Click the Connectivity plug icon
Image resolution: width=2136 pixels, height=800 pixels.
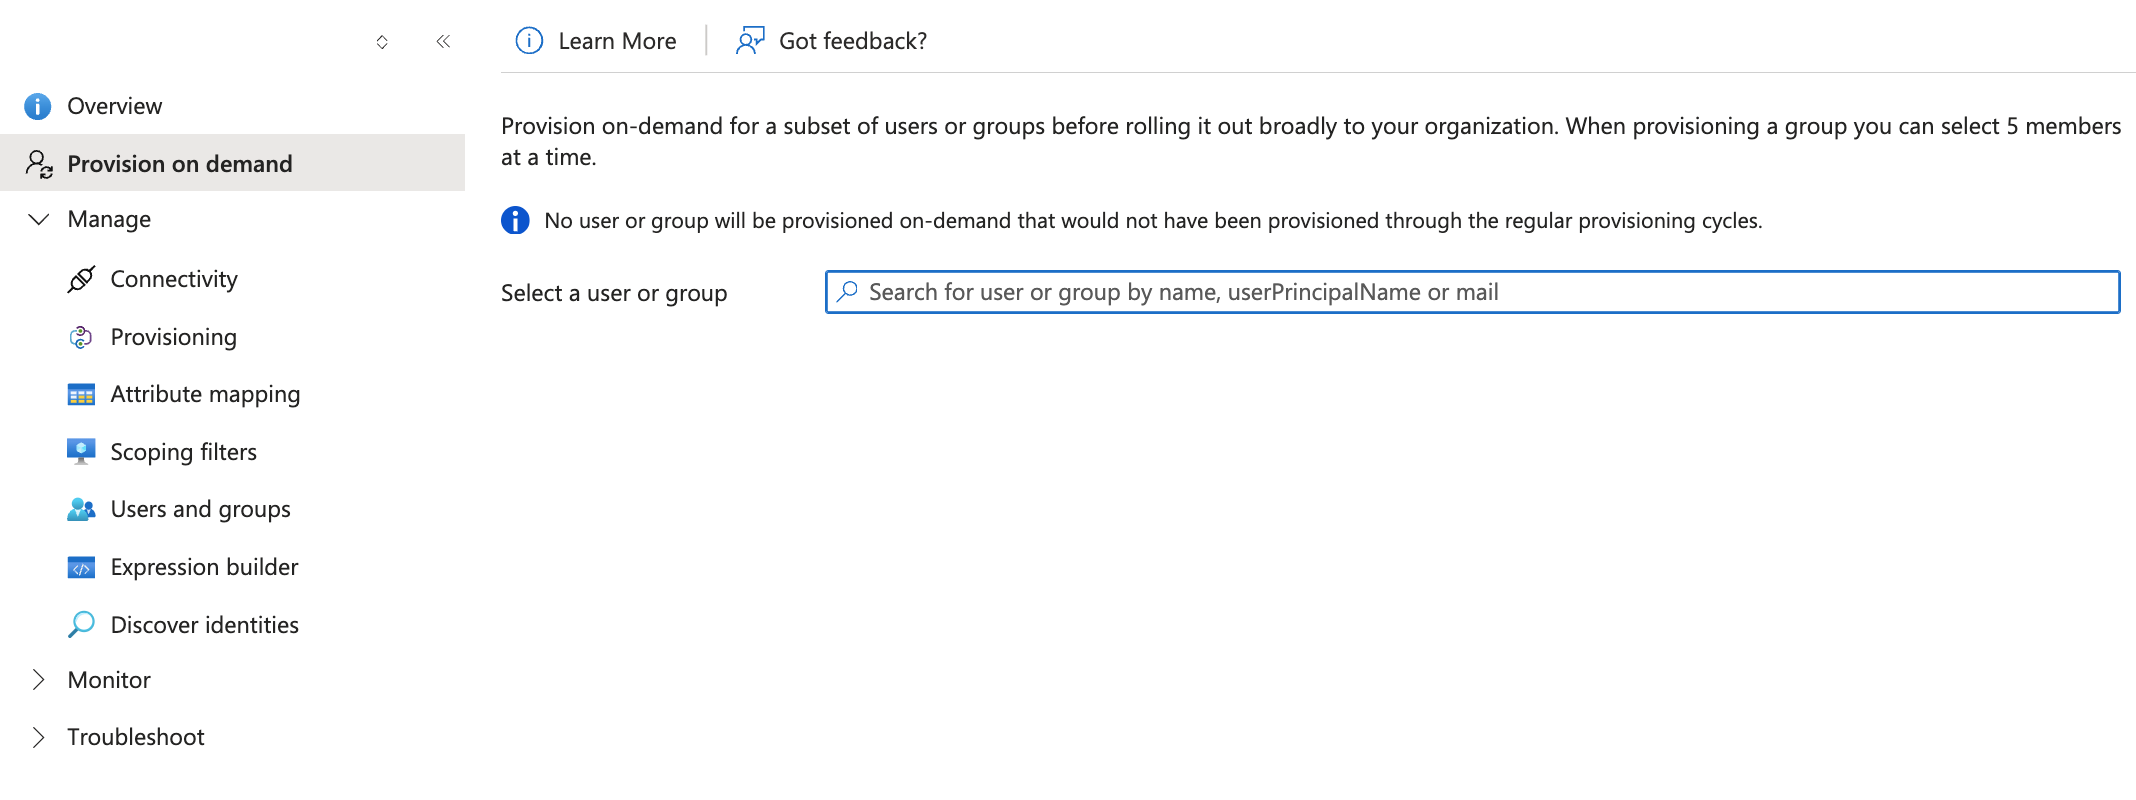(x=81, y=279)
